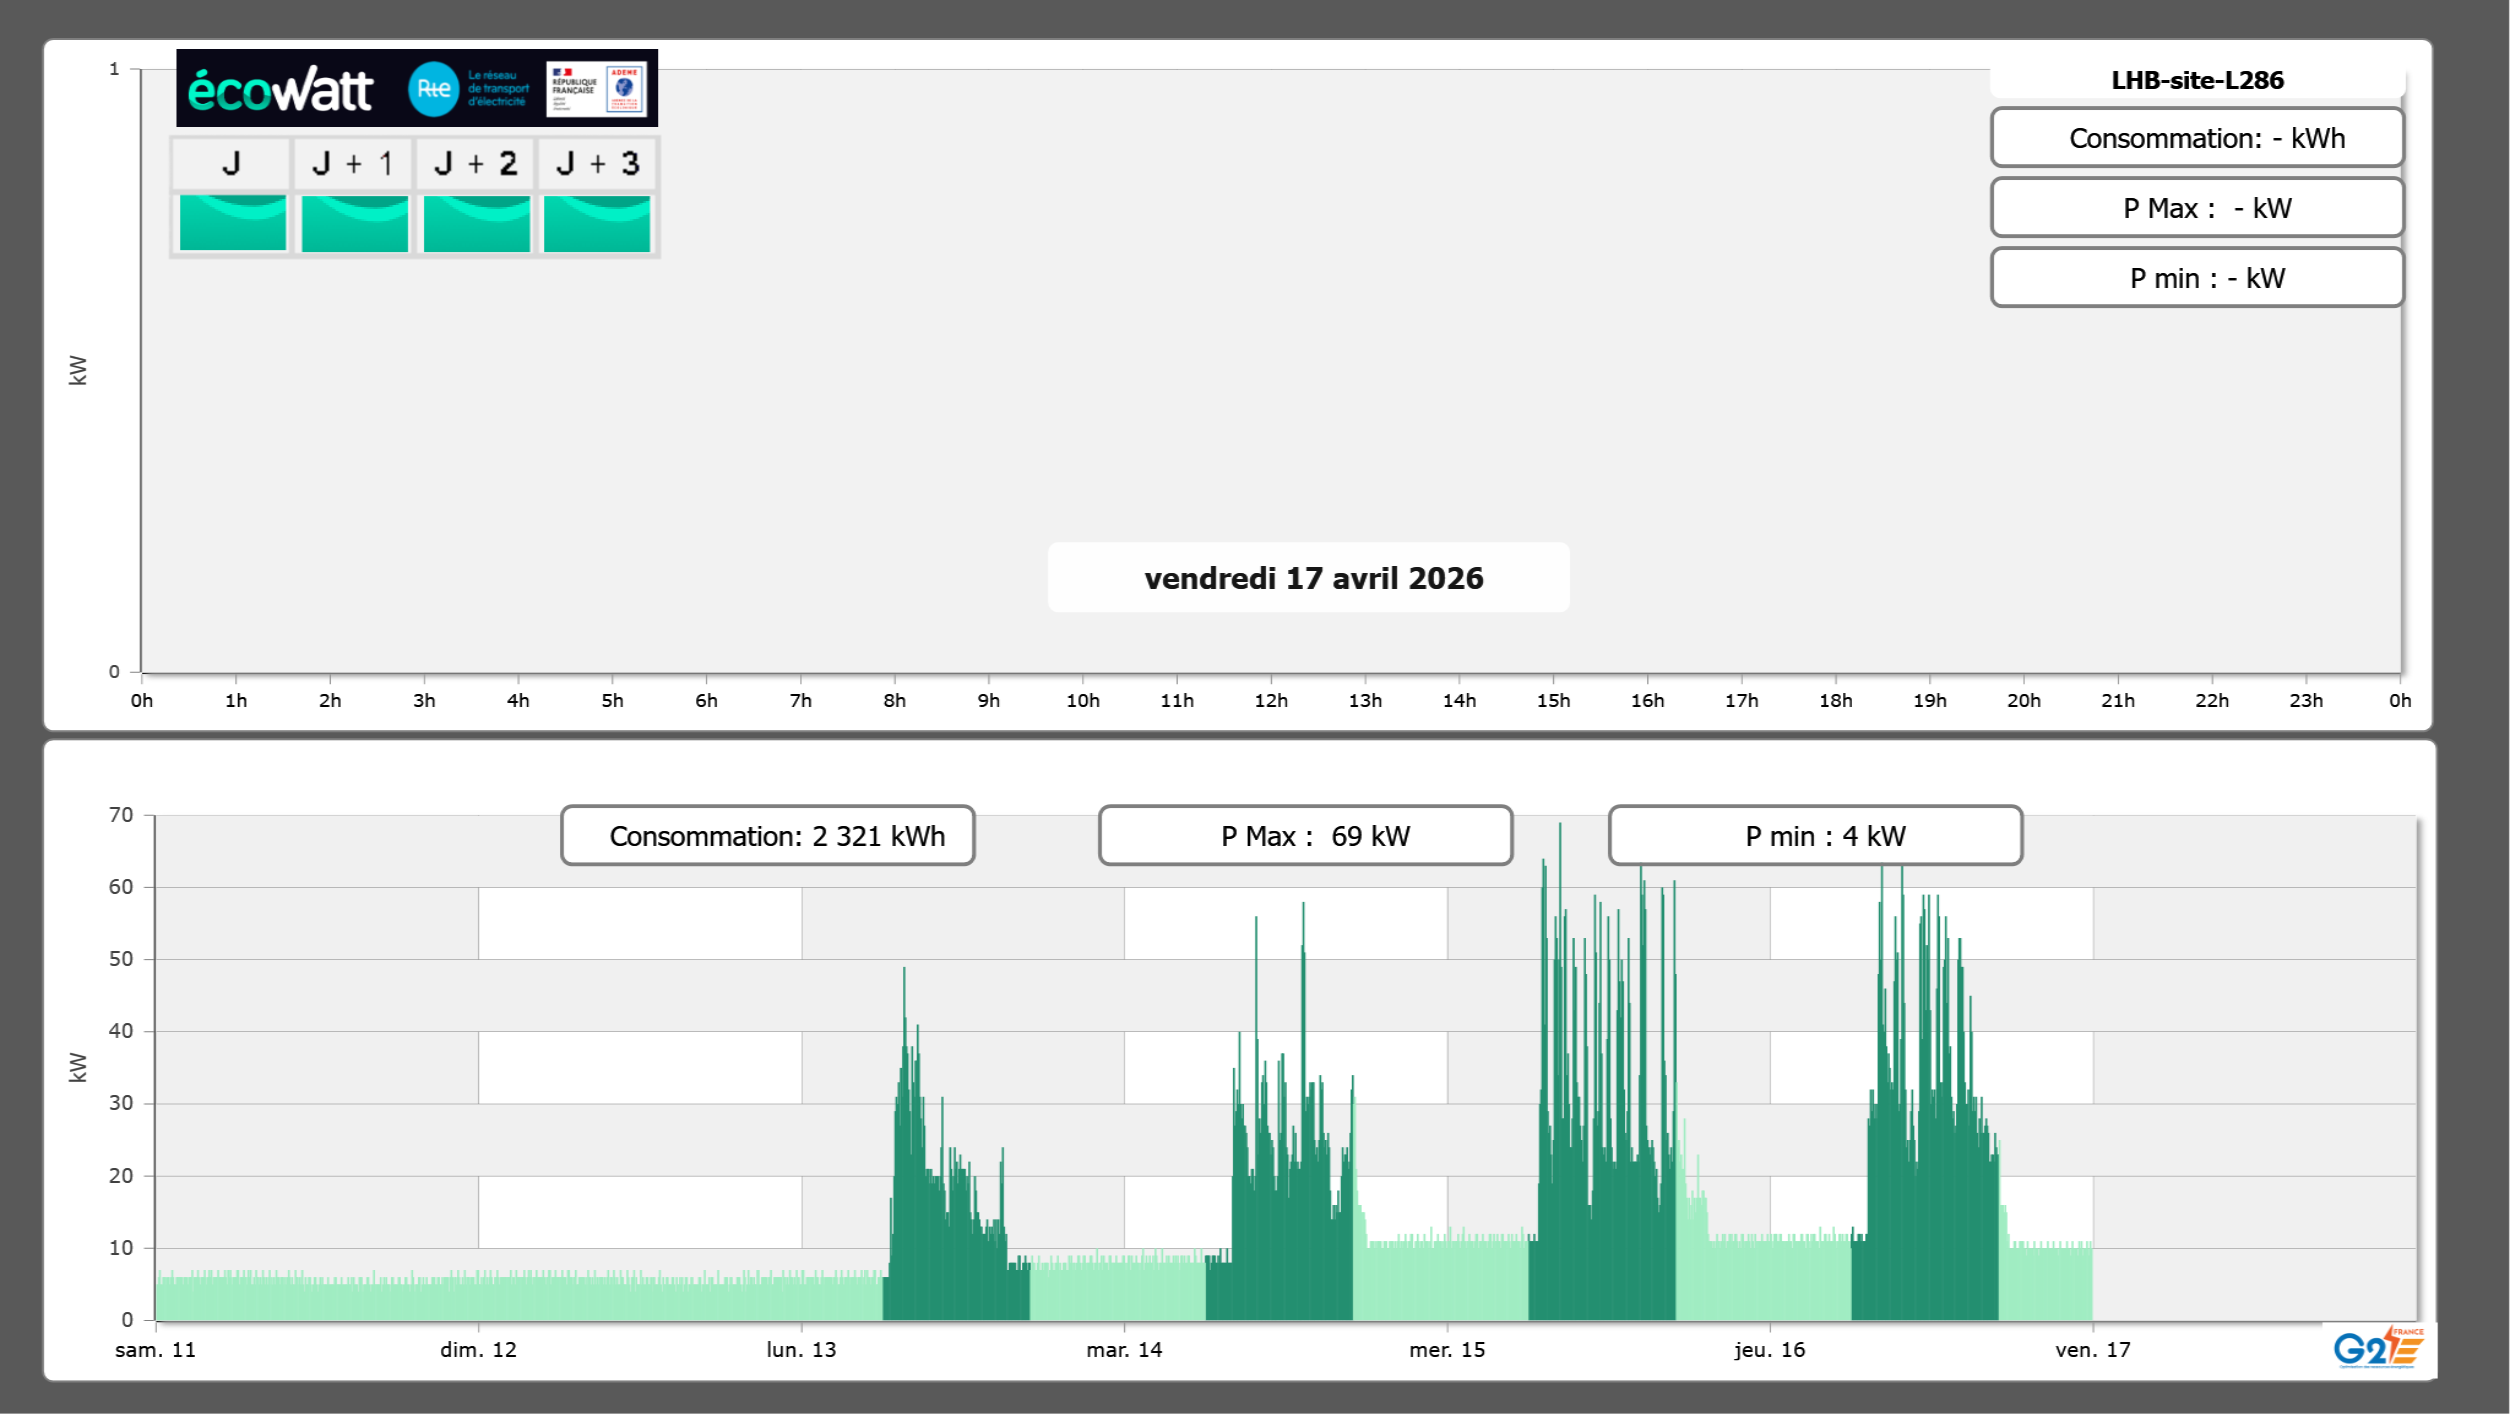Click the G2E France logo
2511x1415 pixels.
(2377, 1348)
